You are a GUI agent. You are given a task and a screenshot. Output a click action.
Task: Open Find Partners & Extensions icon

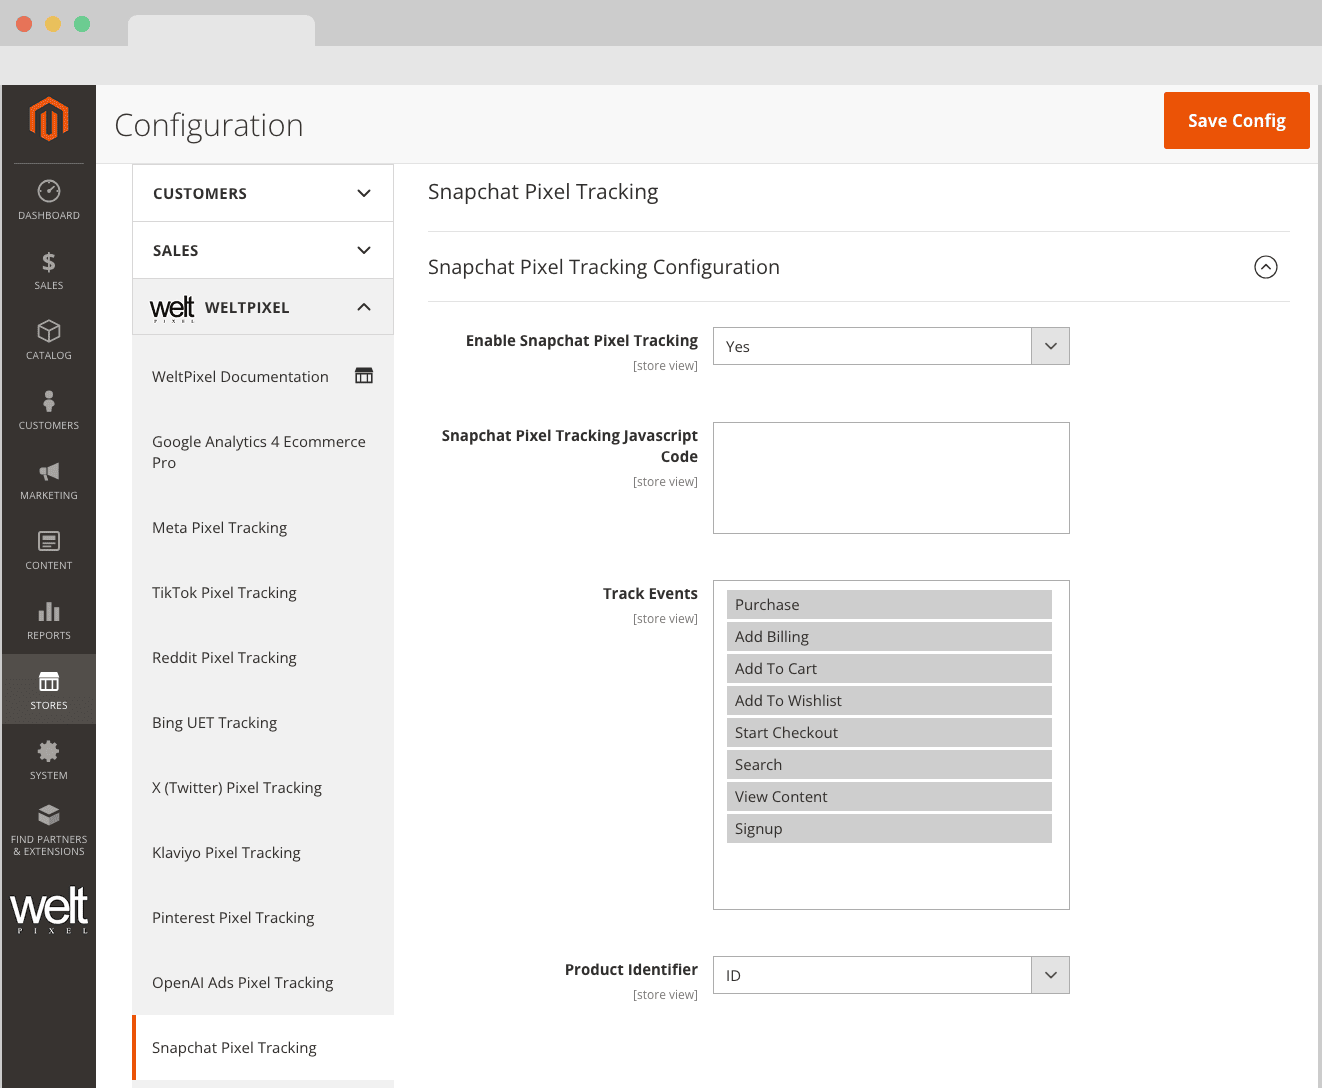pyautogui.click(x=49, y=815)
